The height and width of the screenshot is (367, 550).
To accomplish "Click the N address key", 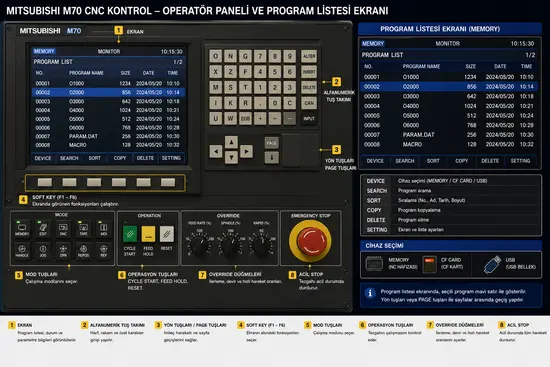I will [230, 56].
